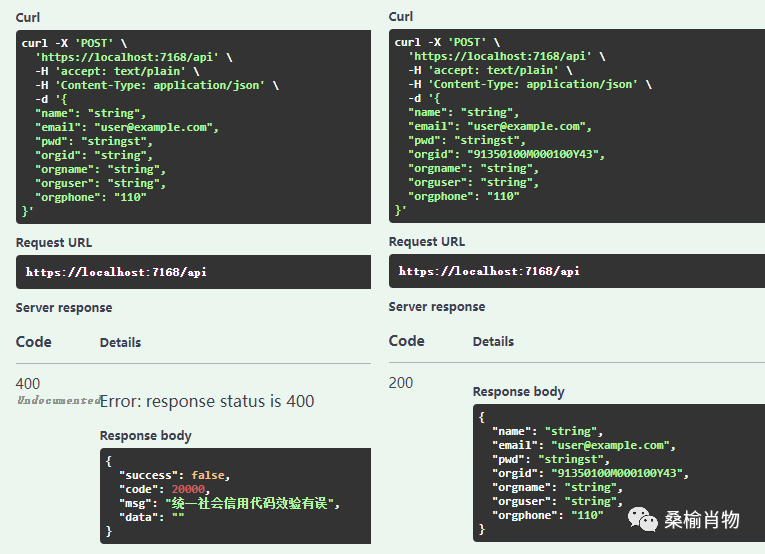The image size is (765, 554).
Task: Click the 400 status code
Action: coord(28,383)
